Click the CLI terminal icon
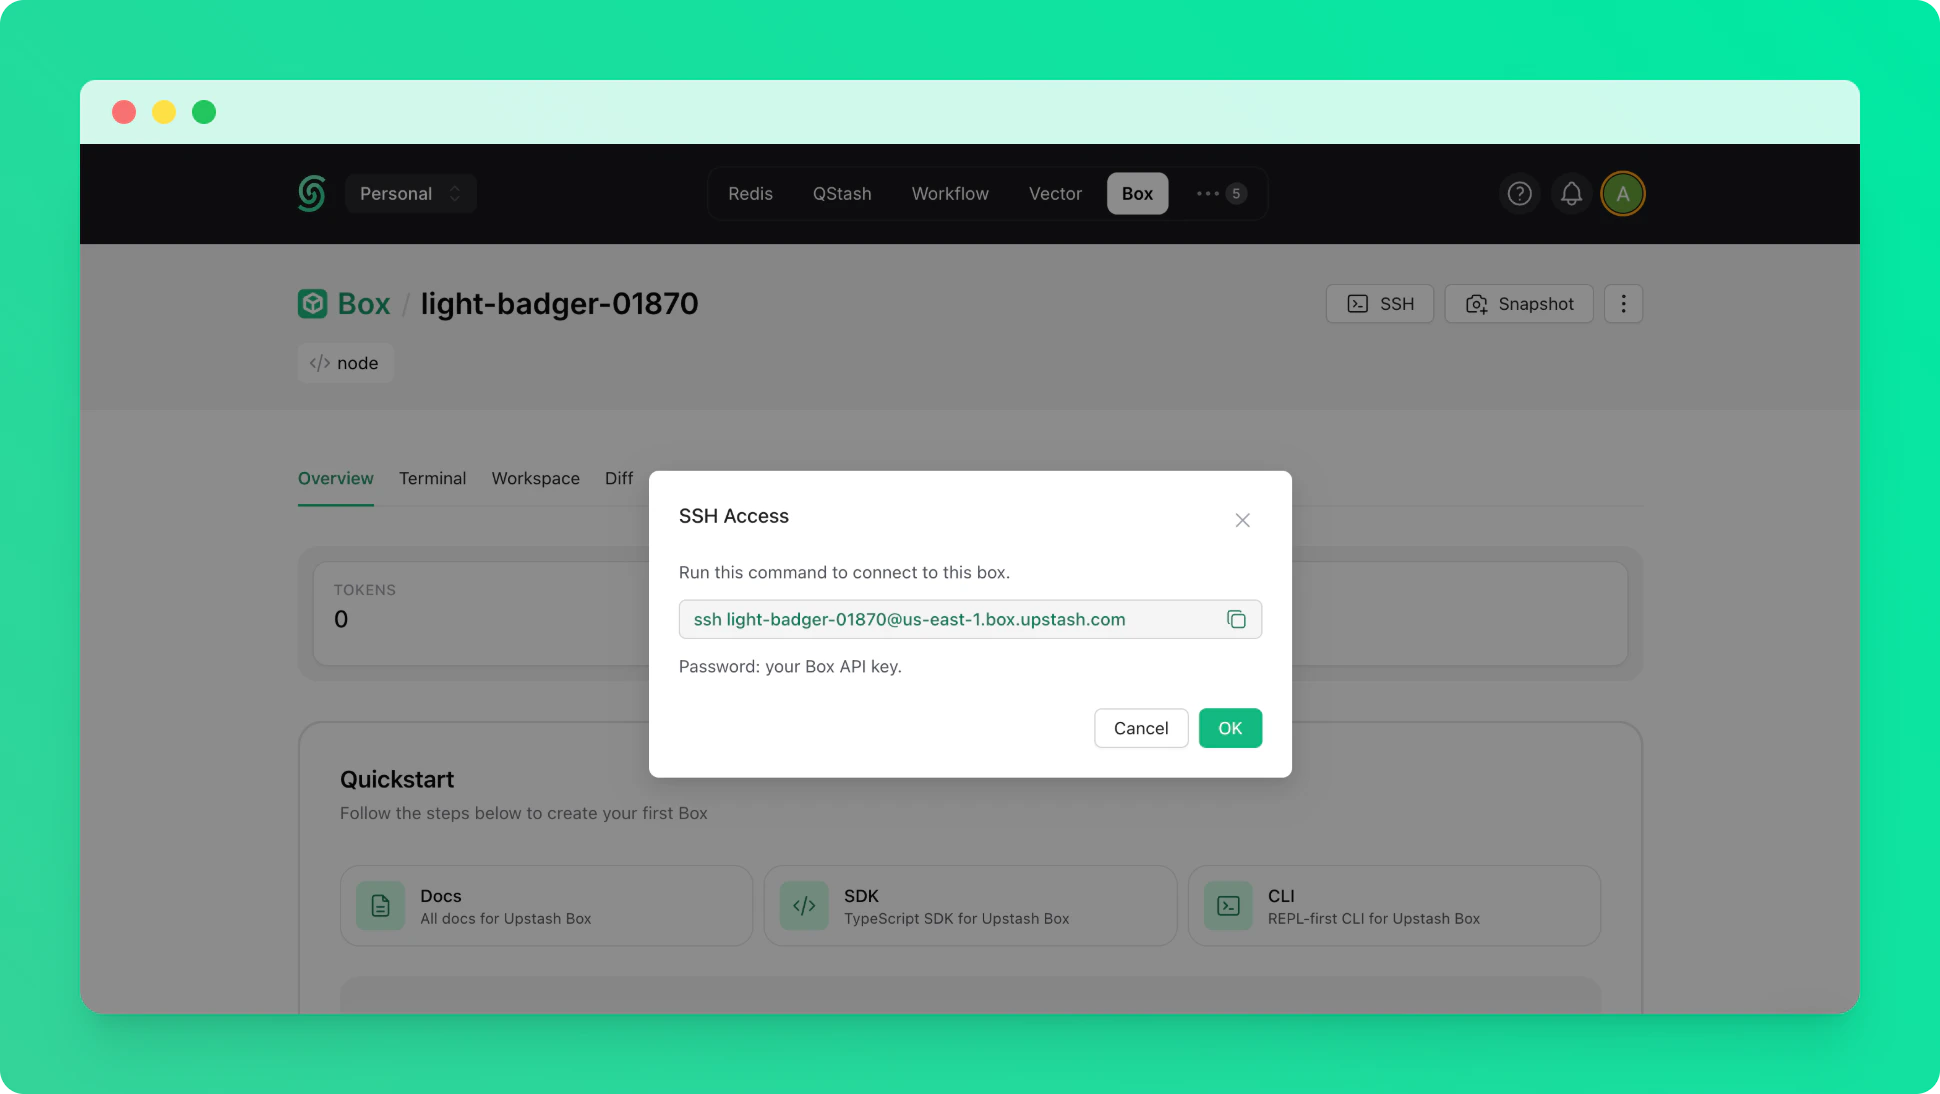The width and height of the screenshot is (1940, 1094). click(x=1228, y=906)
